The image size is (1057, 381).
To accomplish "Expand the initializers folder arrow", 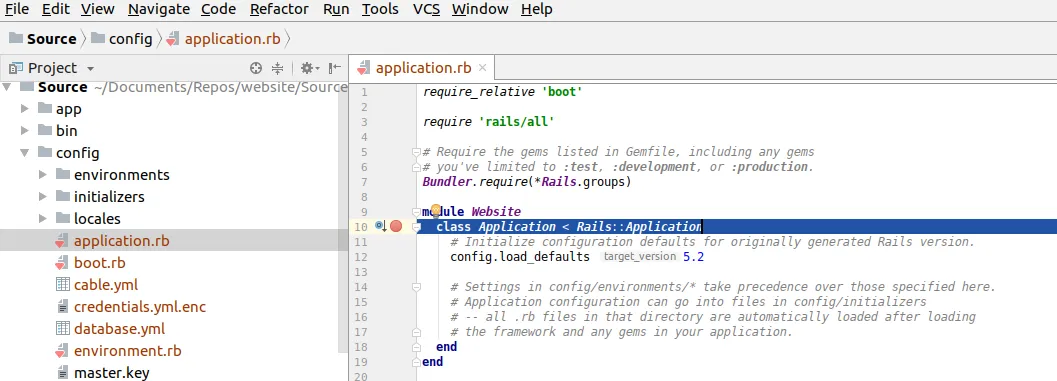I will [x=43, y=197].
